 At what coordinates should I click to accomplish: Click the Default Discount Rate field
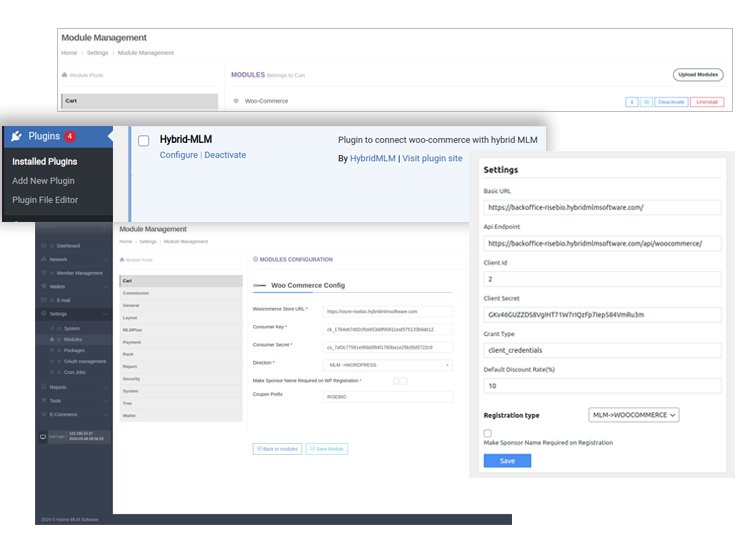(x=602, y=386)
